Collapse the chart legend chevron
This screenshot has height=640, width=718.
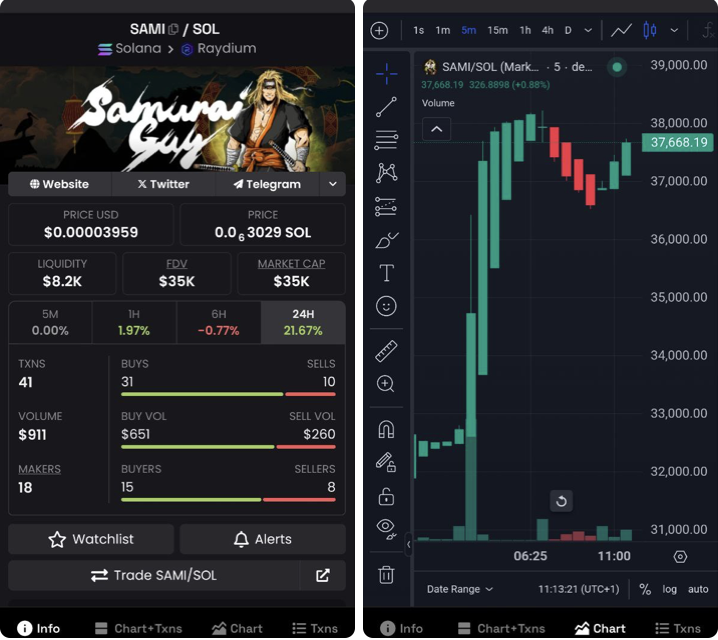[436, 129]
